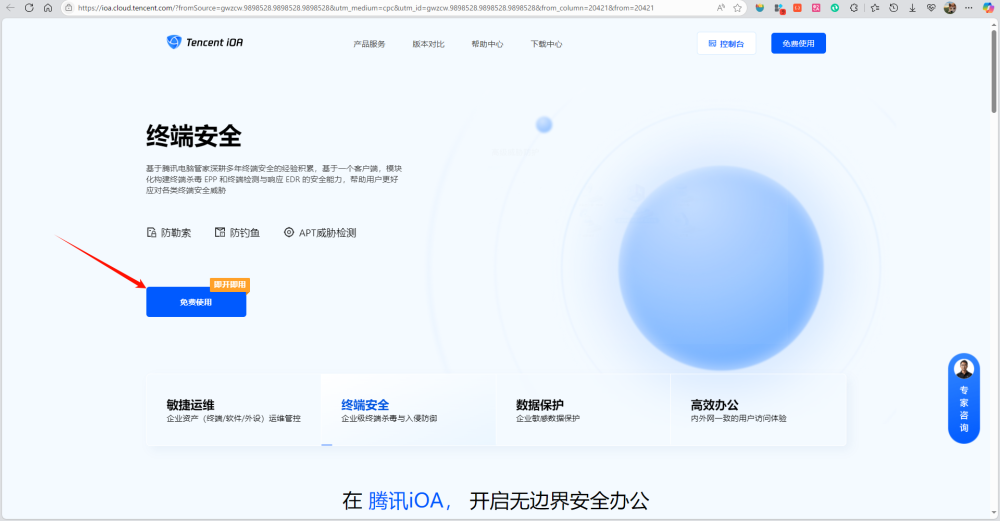This screenshot has height=521, width=1000.
Task: Open the Downloads arrow icon
Action: (912, 8)
